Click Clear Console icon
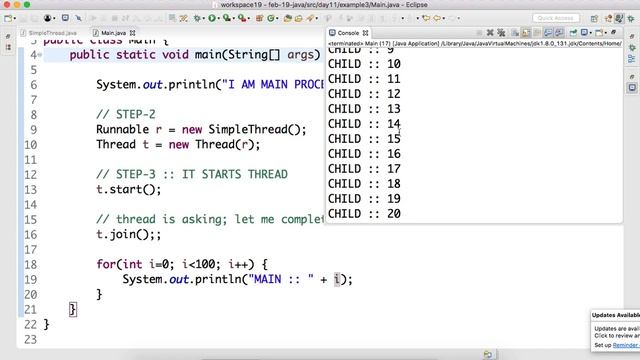Screen dimensions: 640x360 (x=516, y=33)
